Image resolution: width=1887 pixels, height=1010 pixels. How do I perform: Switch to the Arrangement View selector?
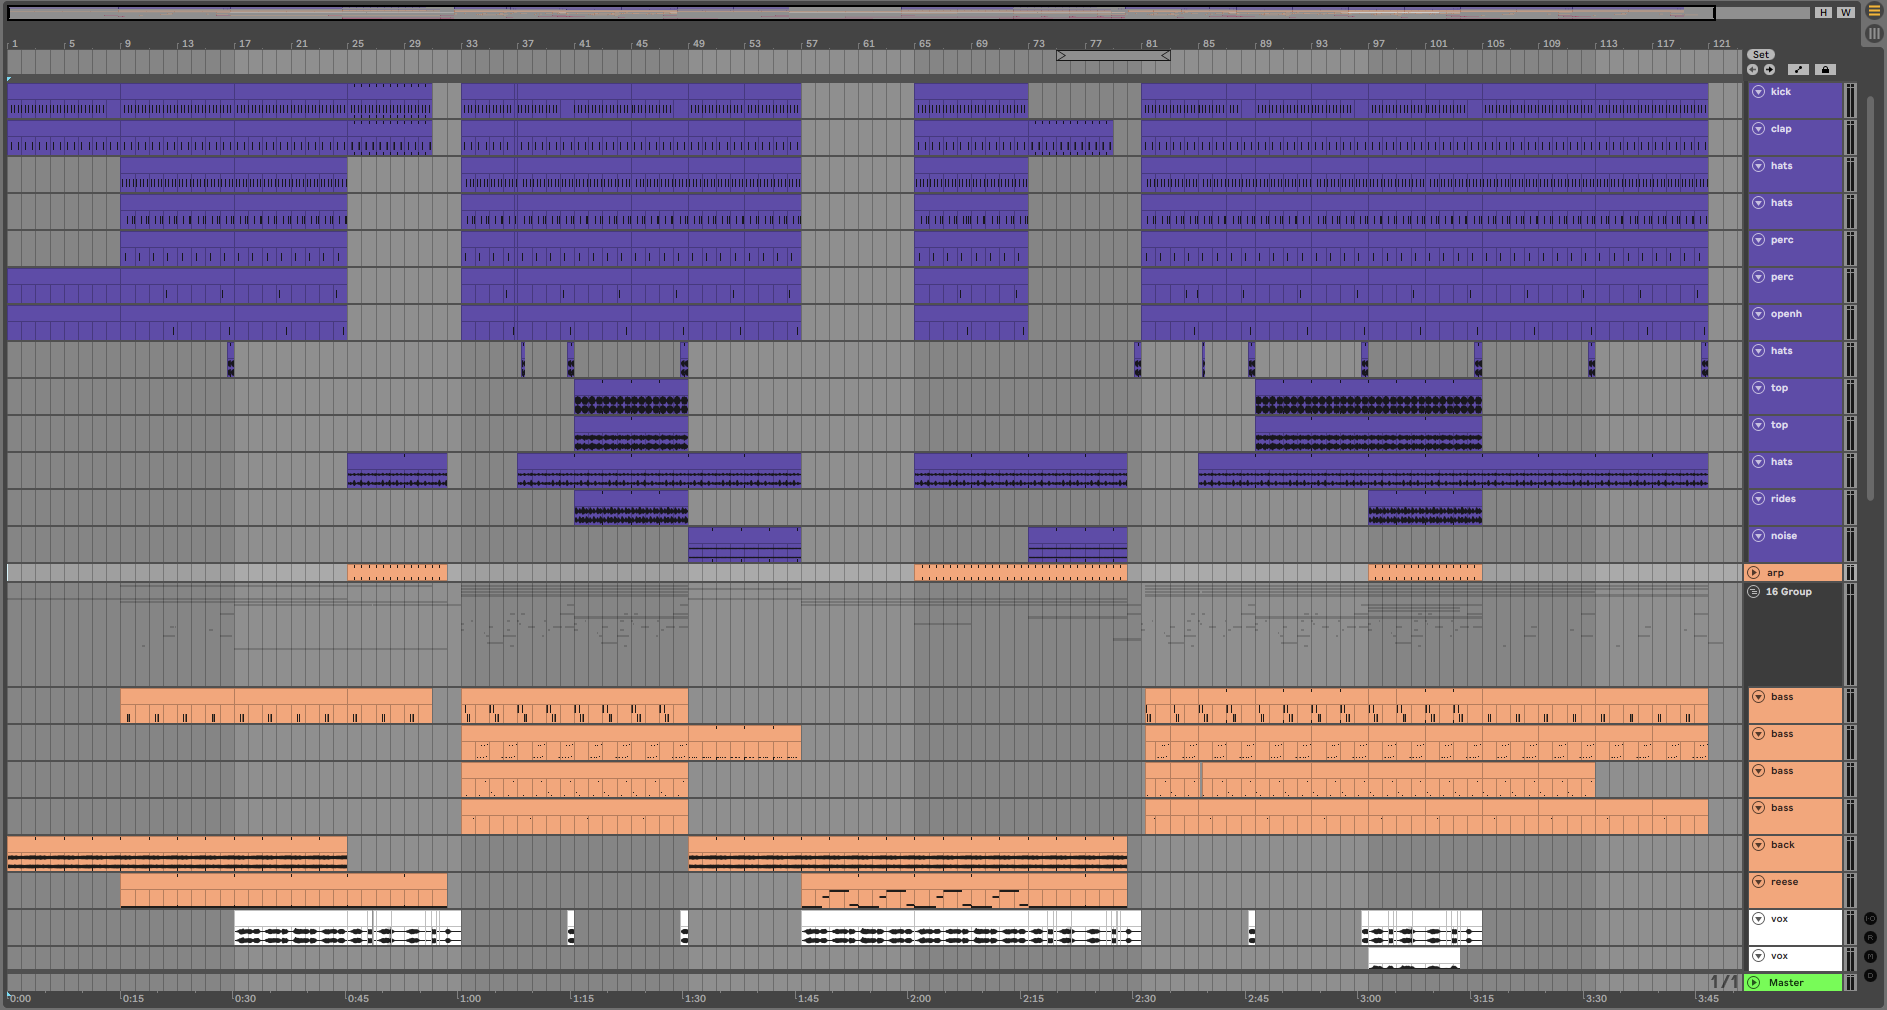pyautogui.click(x=1874, y=11)
